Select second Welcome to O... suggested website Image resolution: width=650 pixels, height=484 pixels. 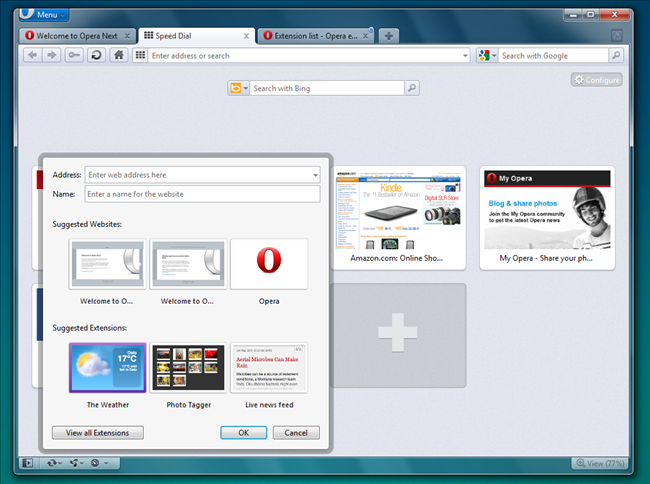click(x=188, y=264)
